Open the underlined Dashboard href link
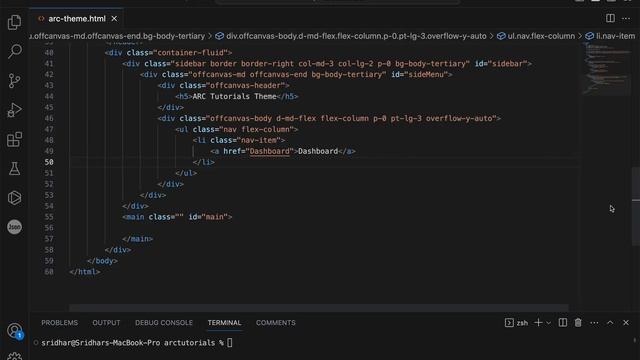The image size is (640, 360). point(269,151)
